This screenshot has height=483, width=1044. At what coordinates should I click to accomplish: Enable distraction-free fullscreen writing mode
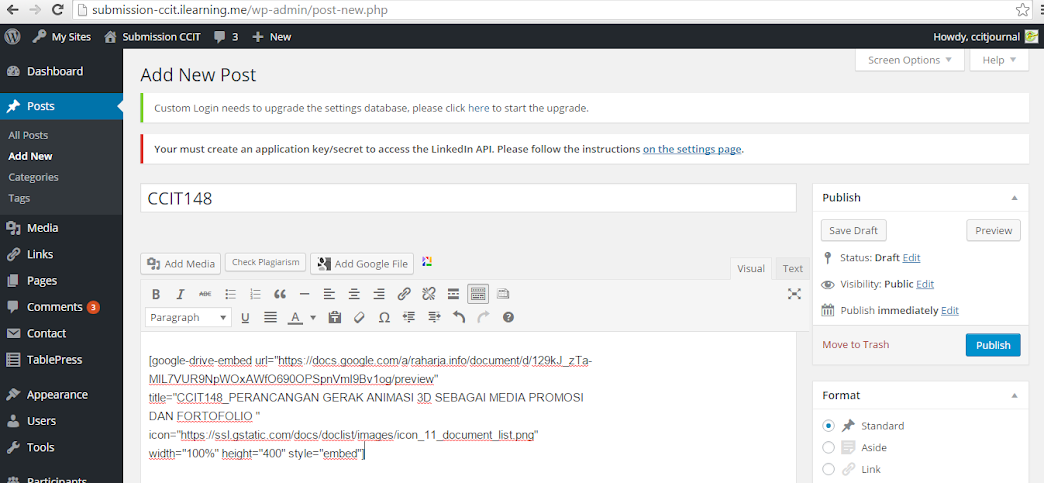794,294
